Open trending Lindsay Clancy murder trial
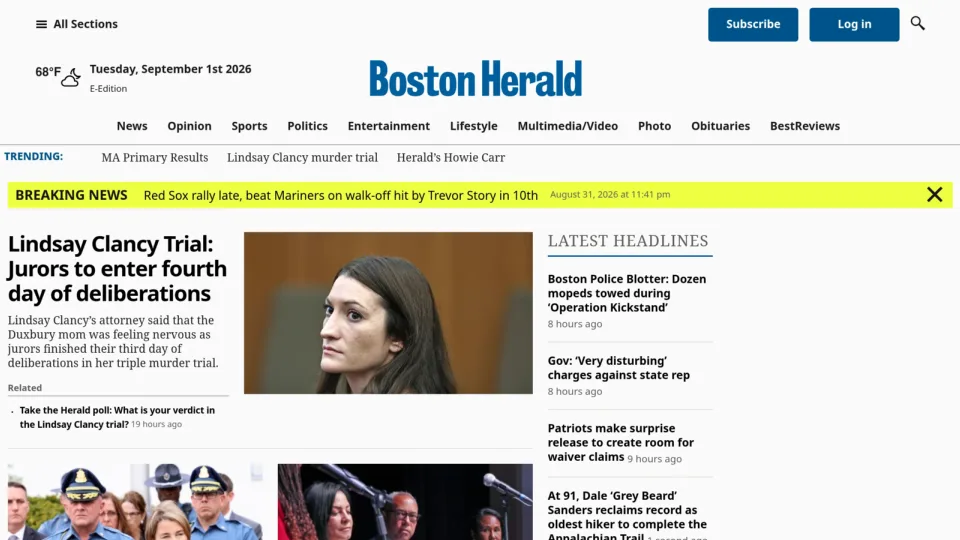This screenshot has width=960, height=540. pos(302,158)
